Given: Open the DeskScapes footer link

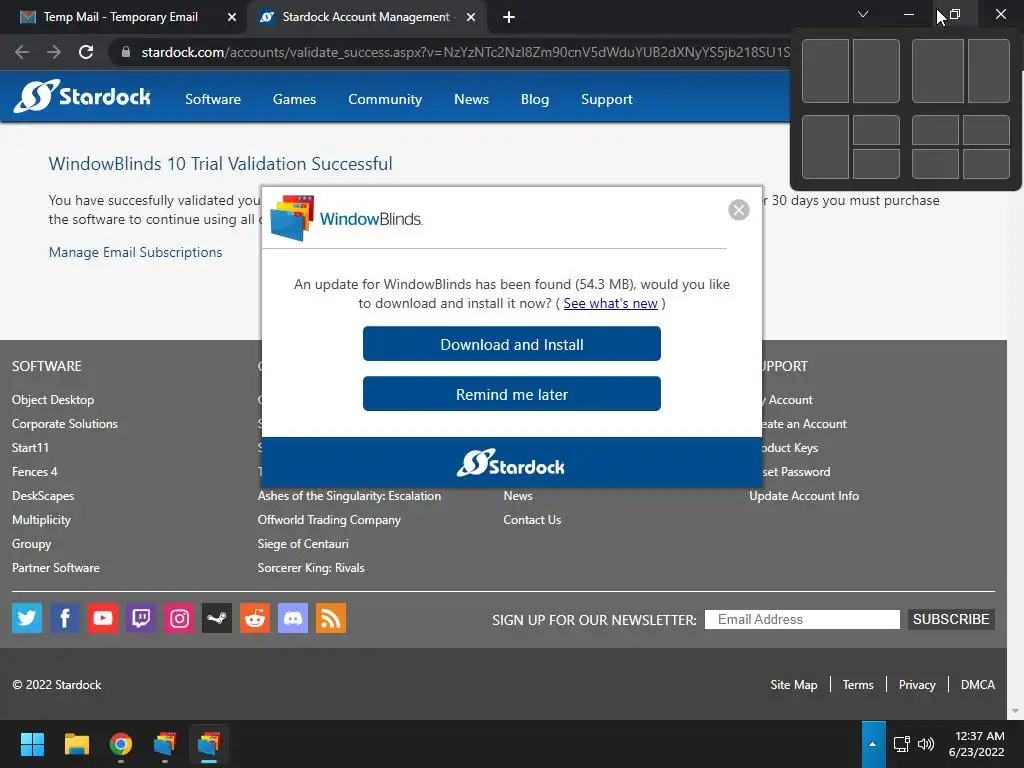Looking at the screenshot, I should (x=43, y=496).
